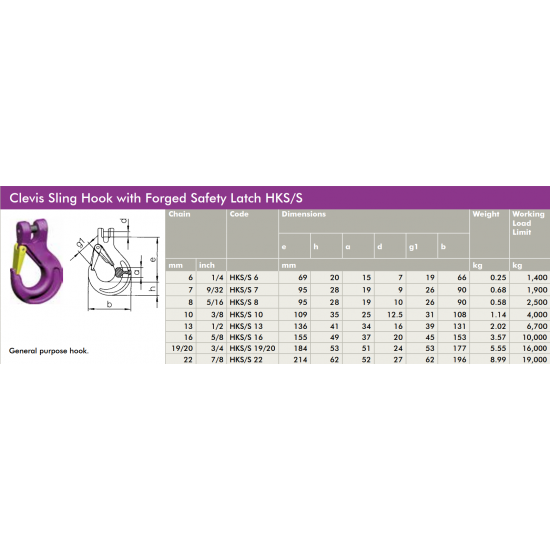Select the HKS/S 10 code cell
This screenshot has width=550, height=550.
pos(253,315)
